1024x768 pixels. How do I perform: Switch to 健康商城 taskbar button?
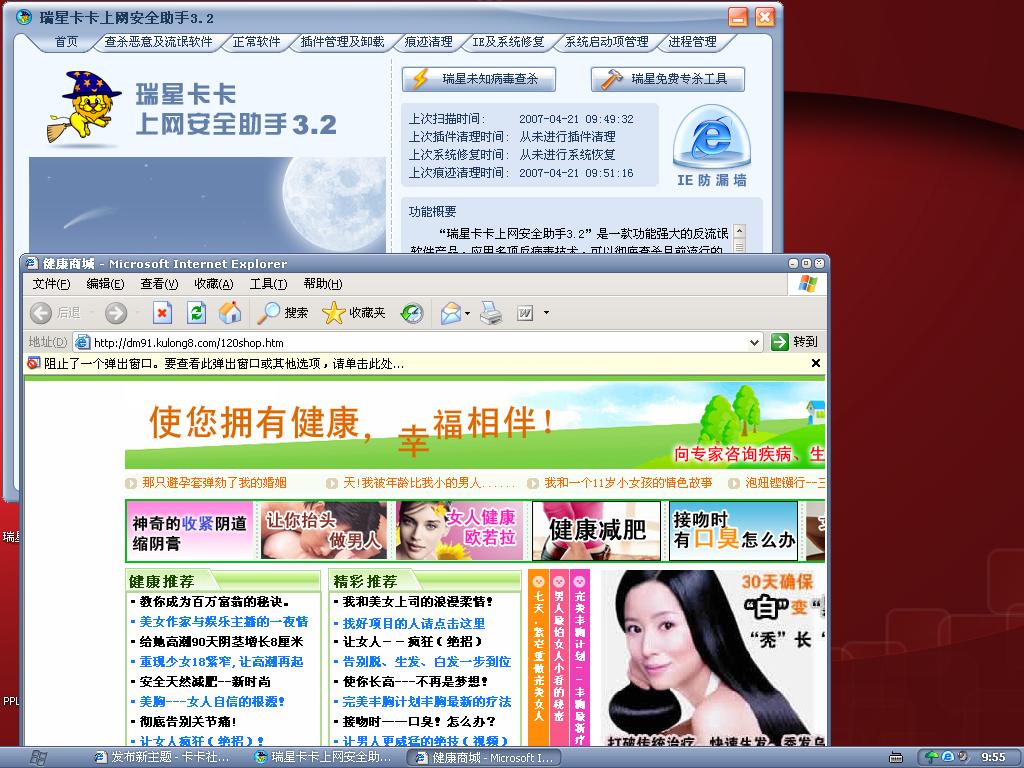click(x=483, y=758)
